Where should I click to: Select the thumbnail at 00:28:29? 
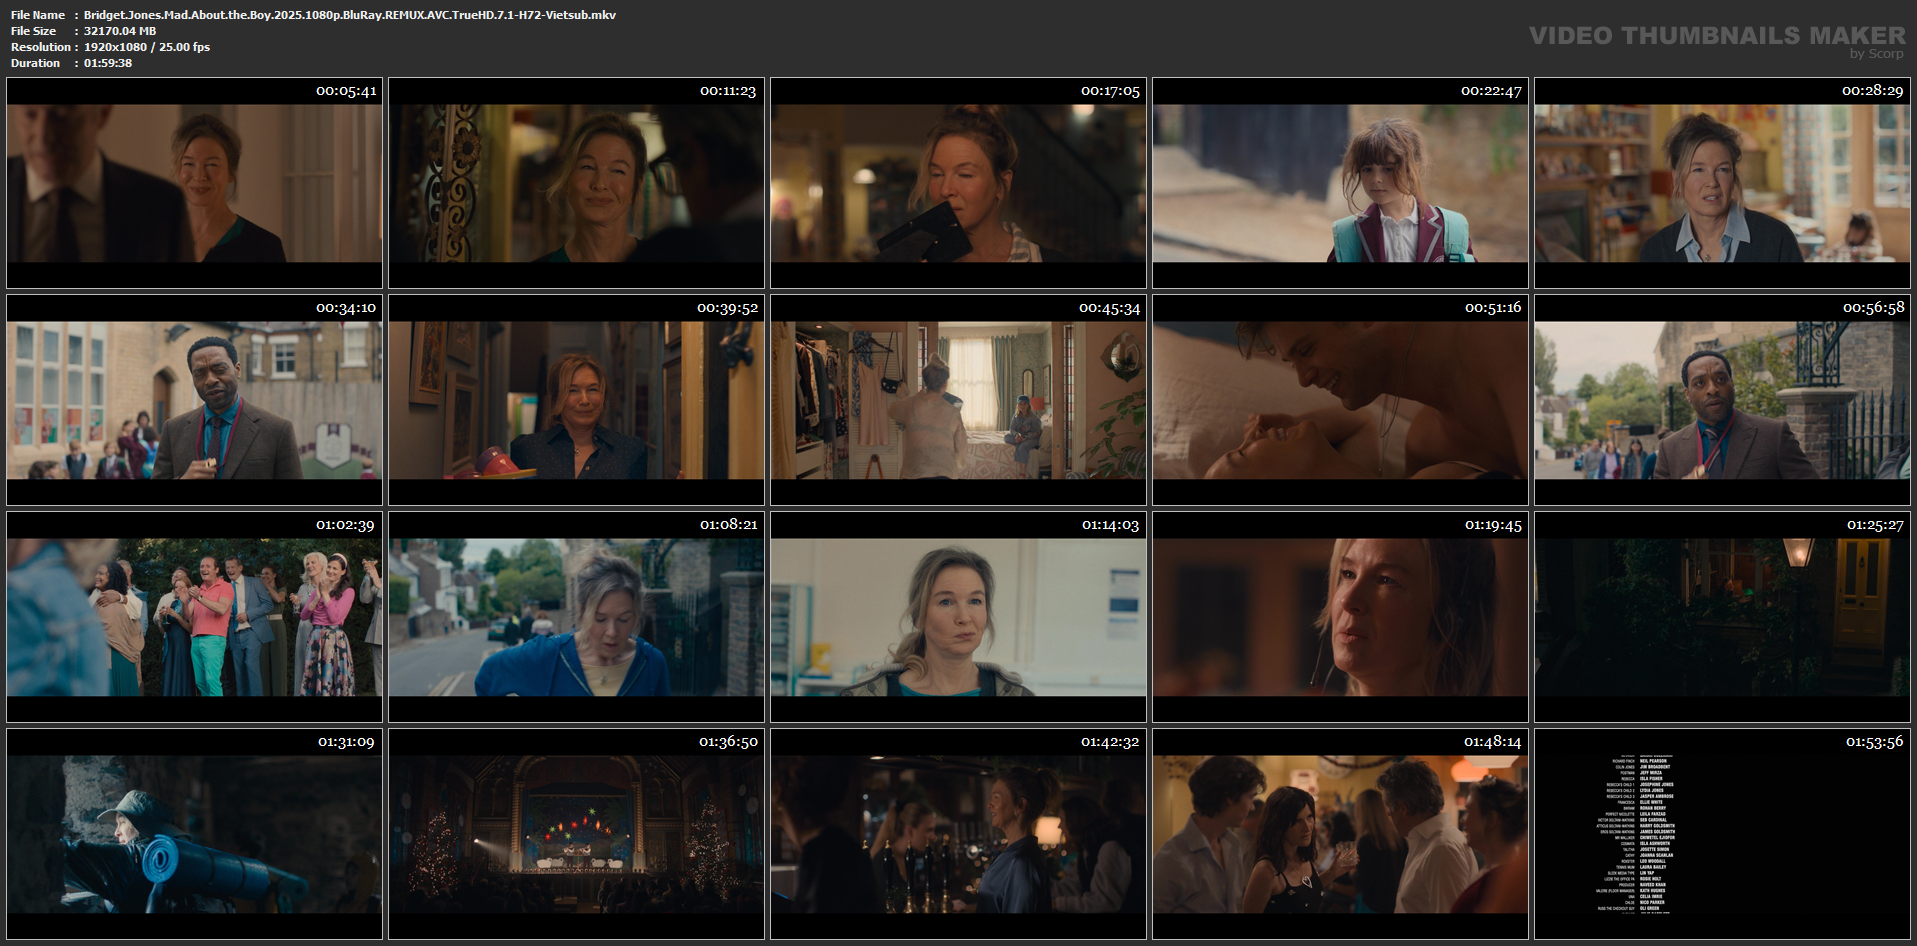tap(1722, 183)
